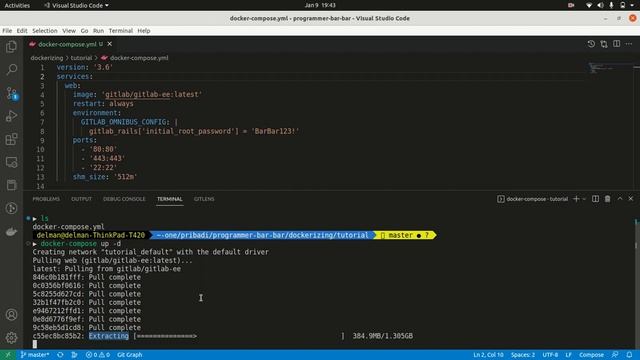640x360 pixels.
Task: Select the docker-compose - tutorial terminal label
Action: 533,199
